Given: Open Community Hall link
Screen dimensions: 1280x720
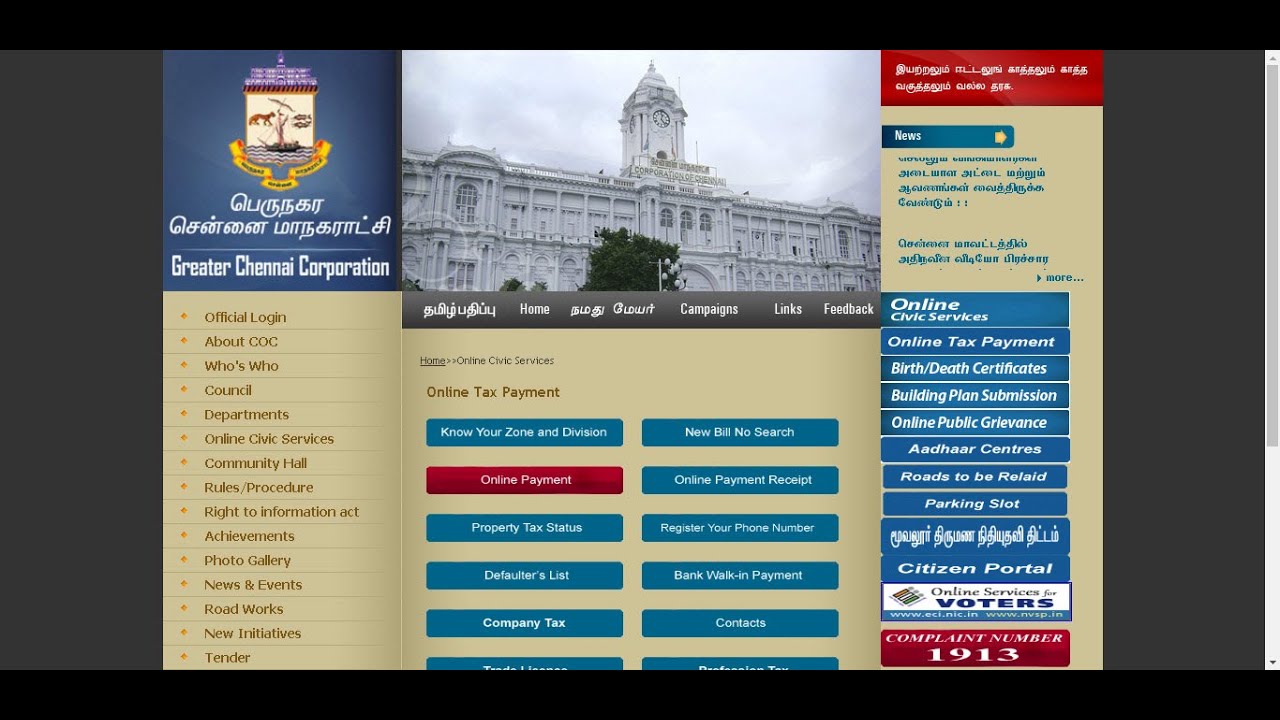Looking at the screenshot, I should [255, 463].
